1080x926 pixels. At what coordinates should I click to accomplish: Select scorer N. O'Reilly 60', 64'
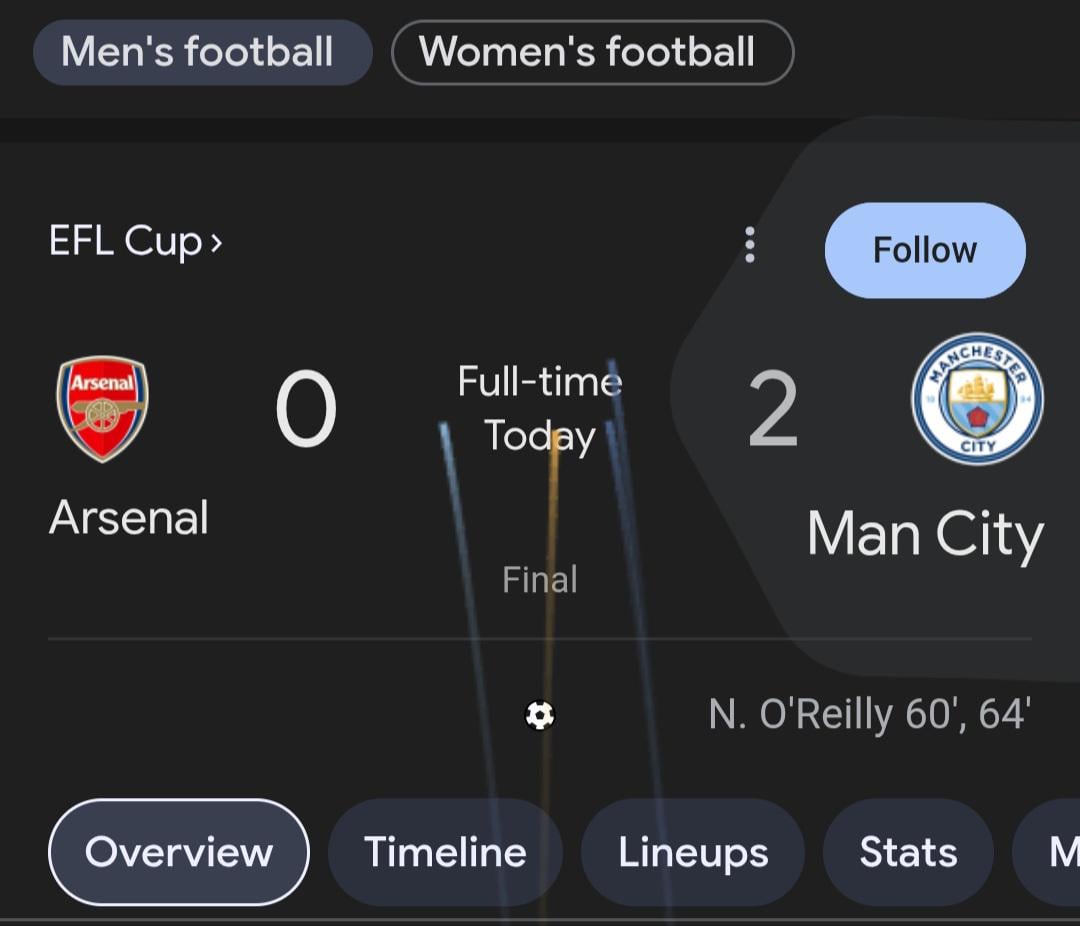click(869, 715)
